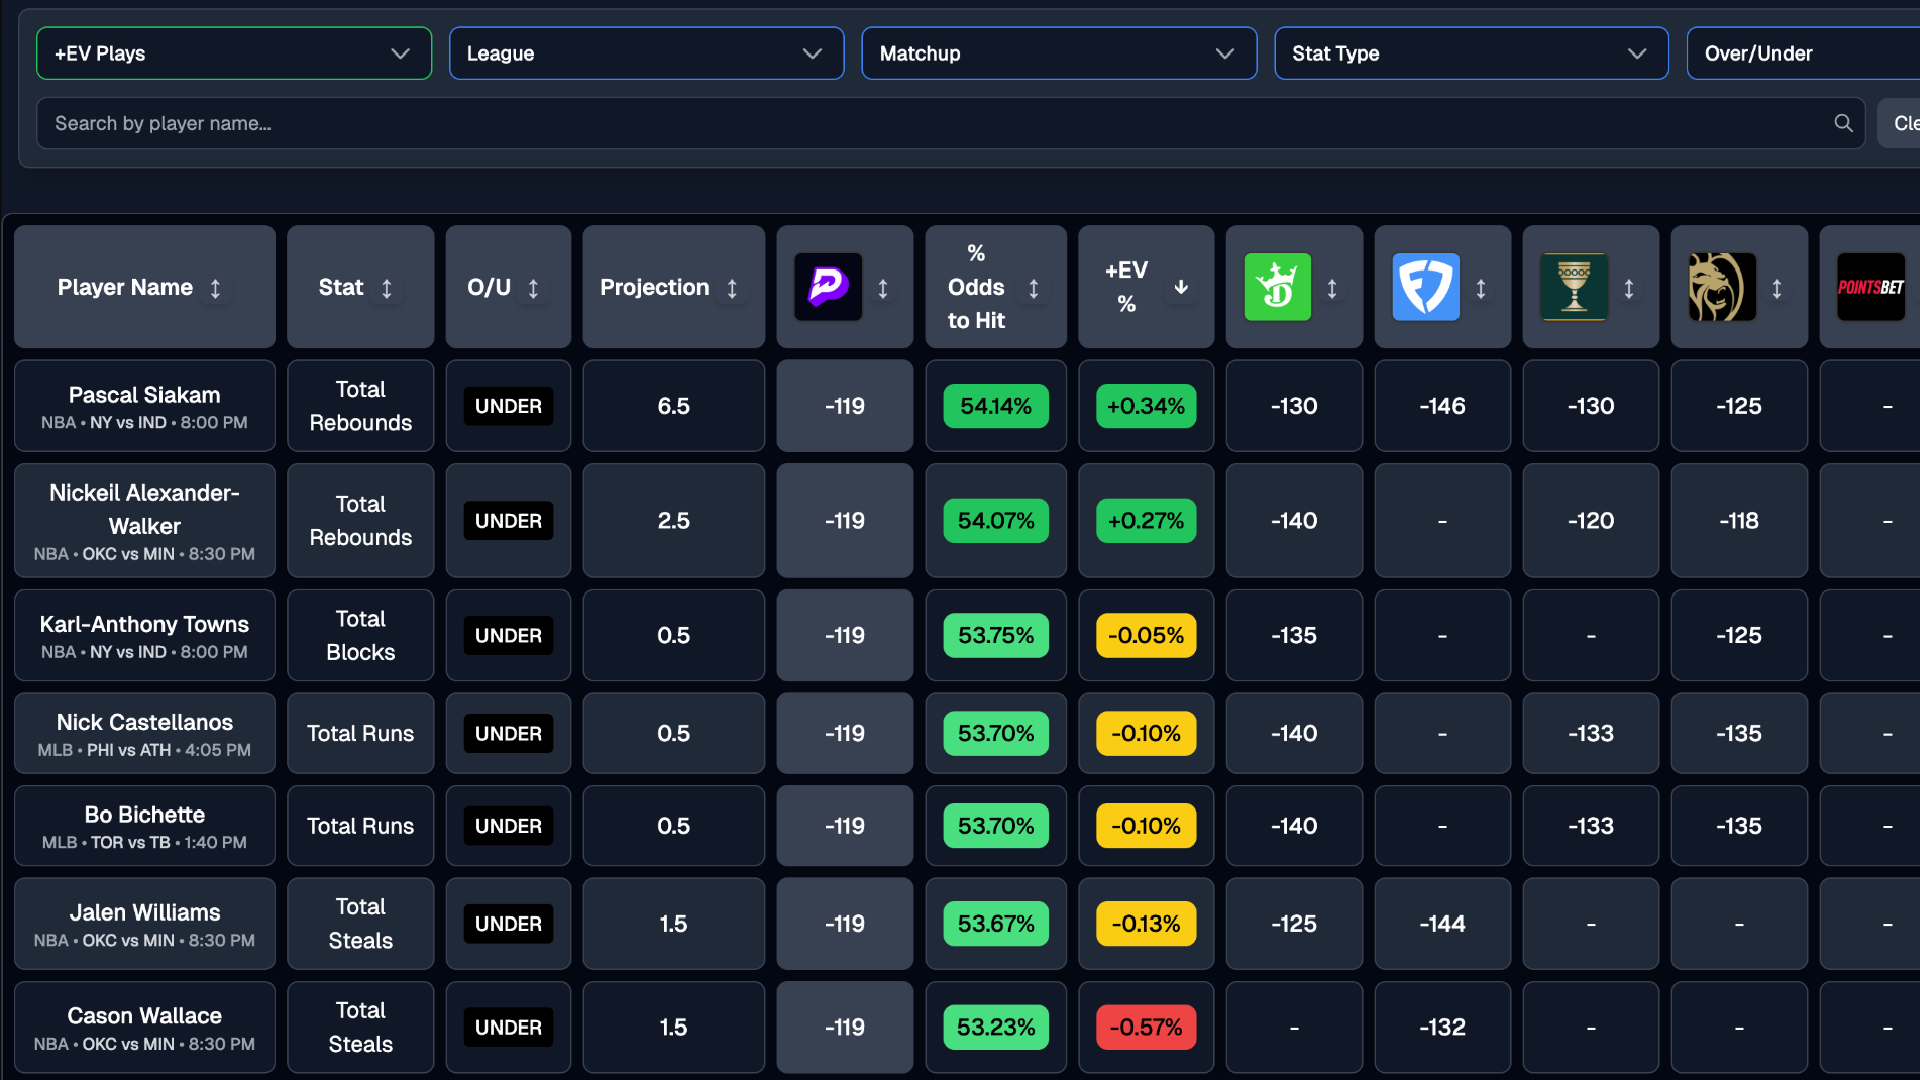Click the 53.75% odds to hit badge
The height and width of the screenshot is (1080, 1920).
pyautogui.click(x=996, y=635)
